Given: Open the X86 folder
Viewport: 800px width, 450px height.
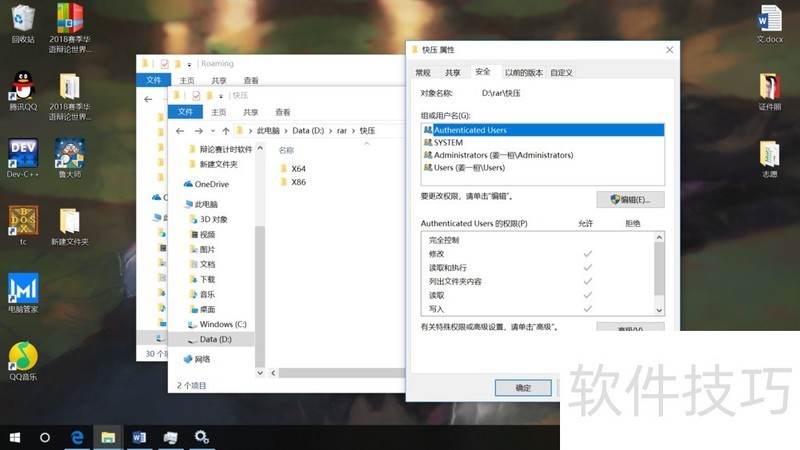Looking at the screenshot, I should tap(297, 183).
